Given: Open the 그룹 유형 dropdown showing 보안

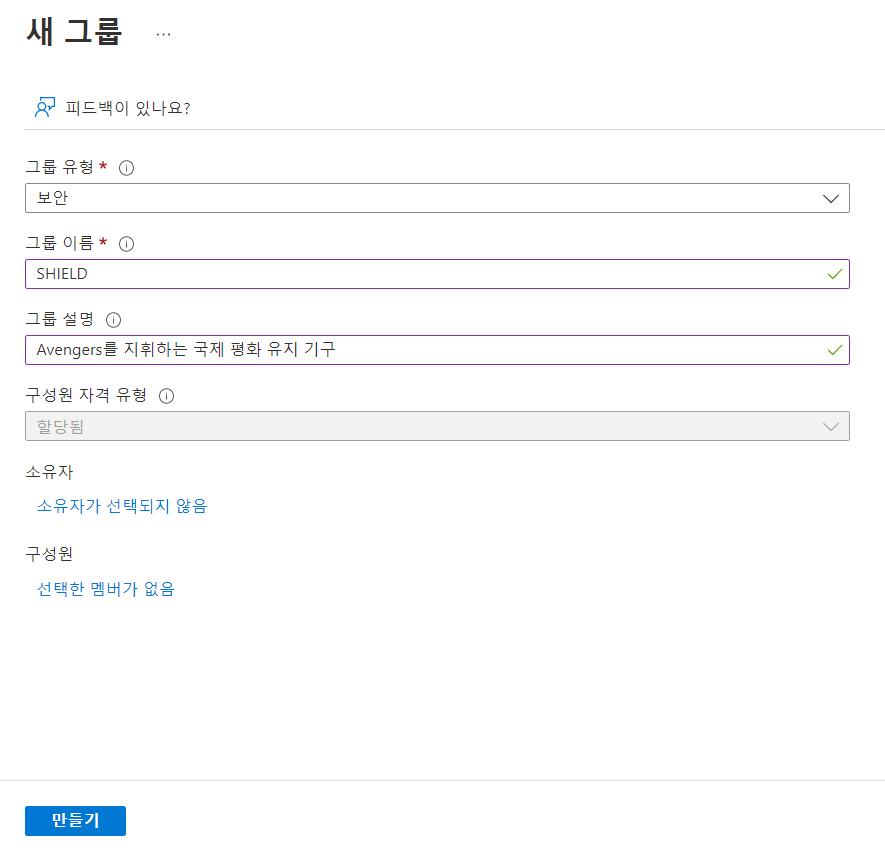Looking at the screenshot, I should pos(437,198).
